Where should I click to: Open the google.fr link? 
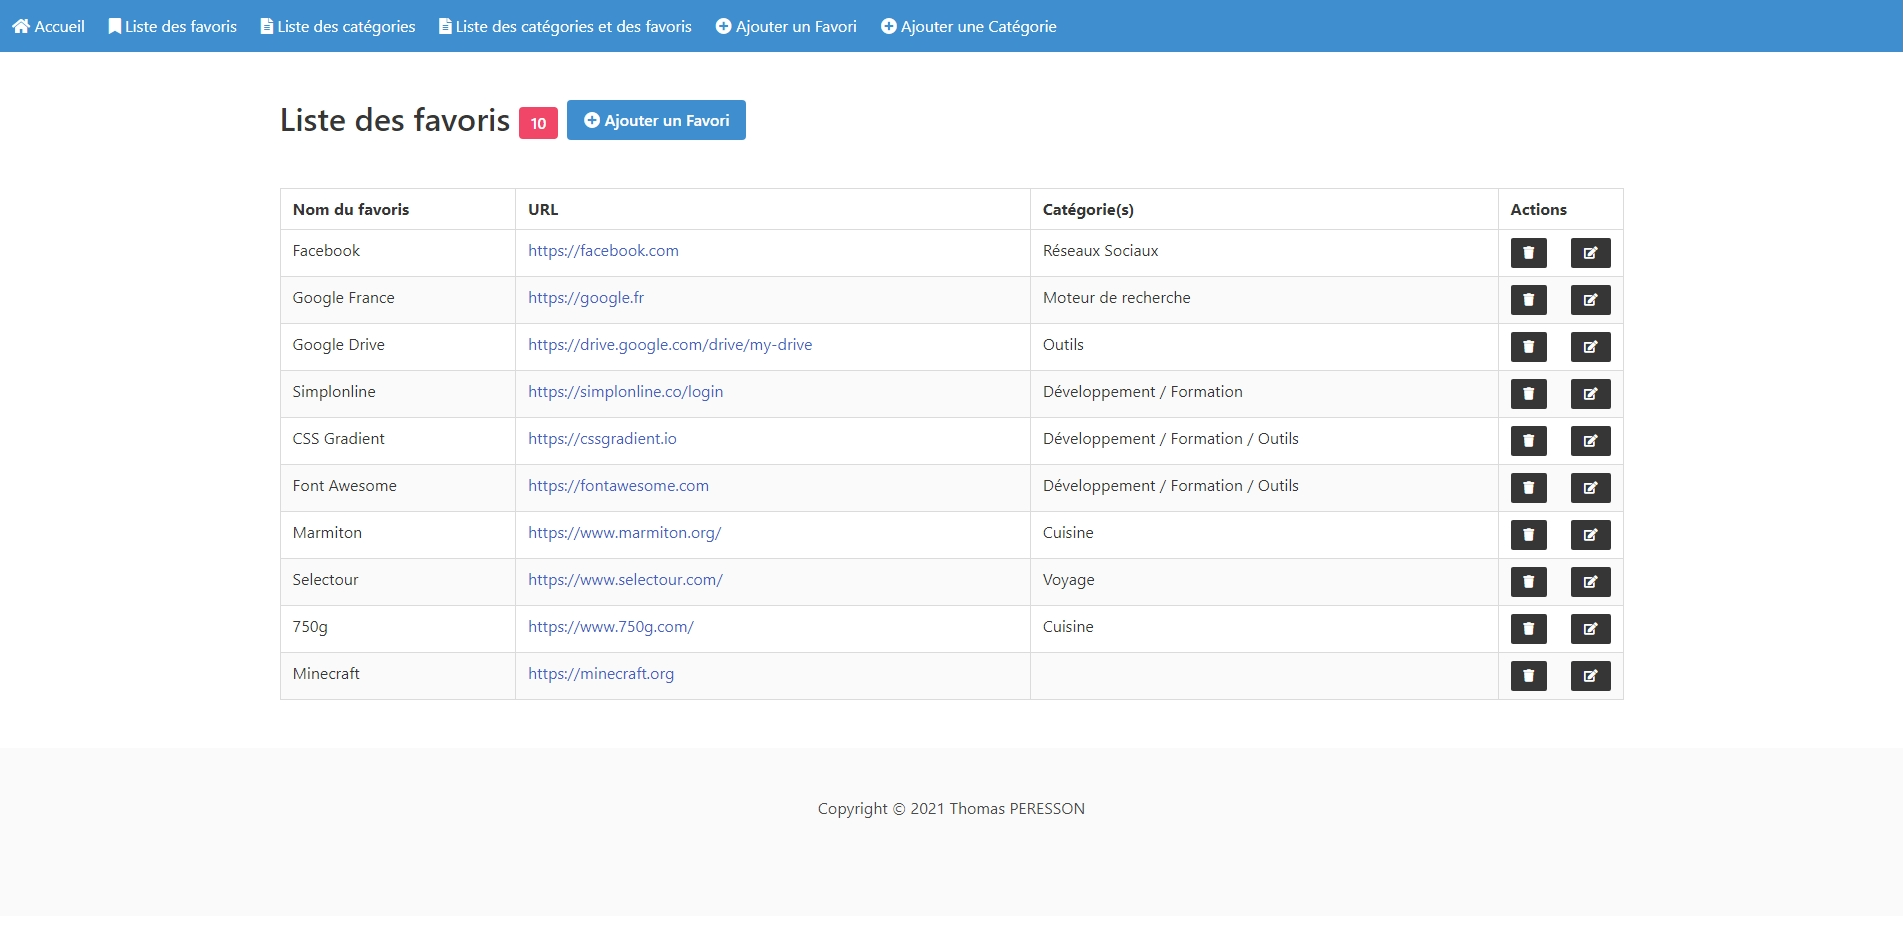pyautogui.click(x=586, y=298)
